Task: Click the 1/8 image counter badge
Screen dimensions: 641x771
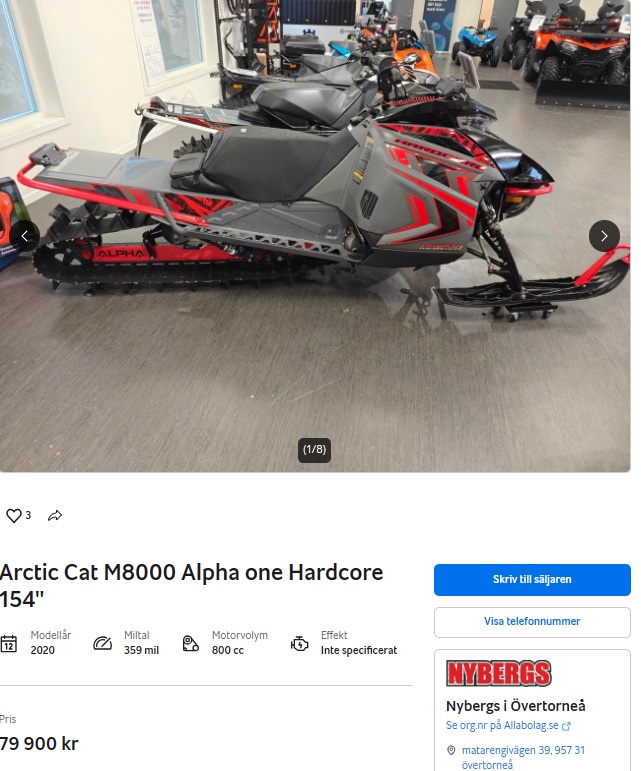Action: pos(314,449)
